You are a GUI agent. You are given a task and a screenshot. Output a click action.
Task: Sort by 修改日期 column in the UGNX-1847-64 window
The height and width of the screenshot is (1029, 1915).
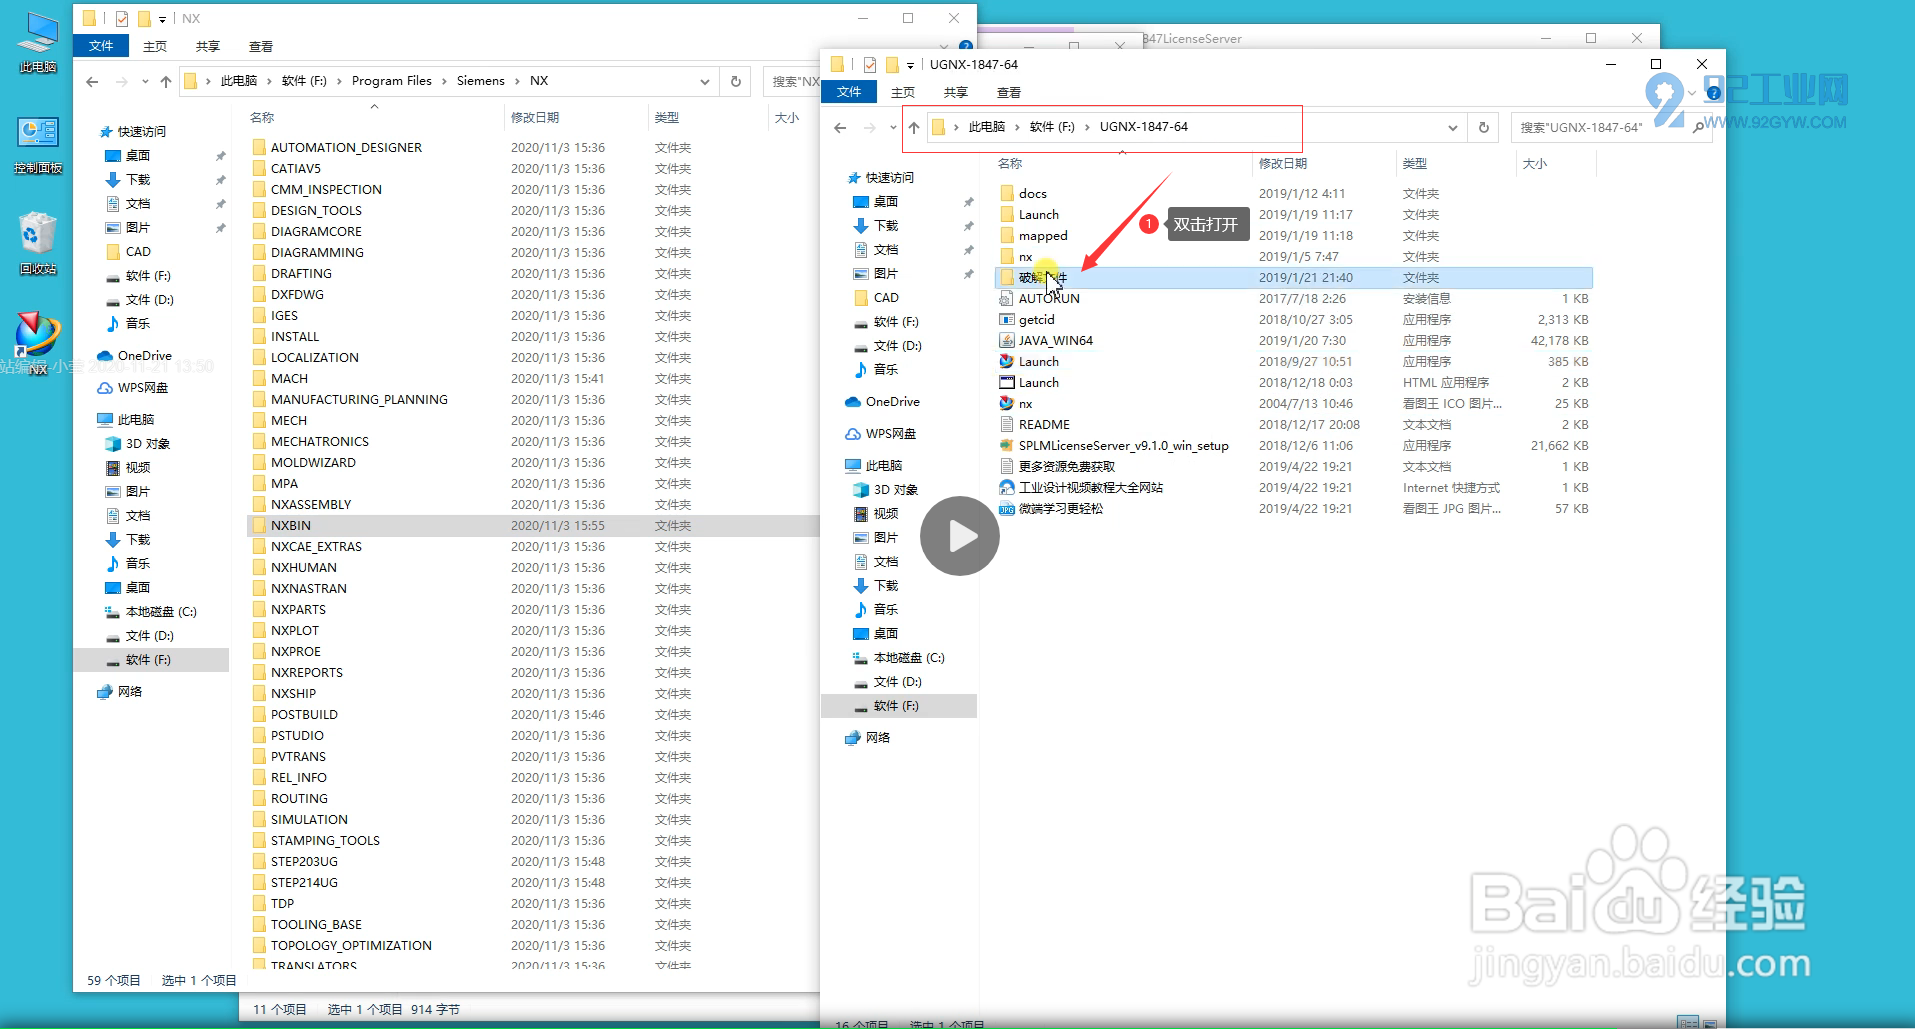pyautogui.click(x=1282, y=164)
